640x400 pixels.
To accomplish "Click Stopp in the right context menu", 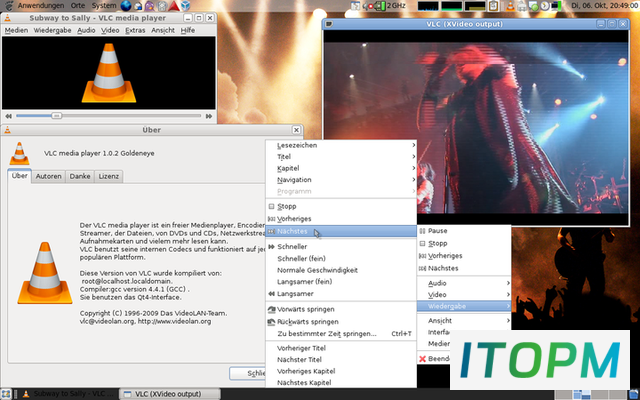I will 464,244.
